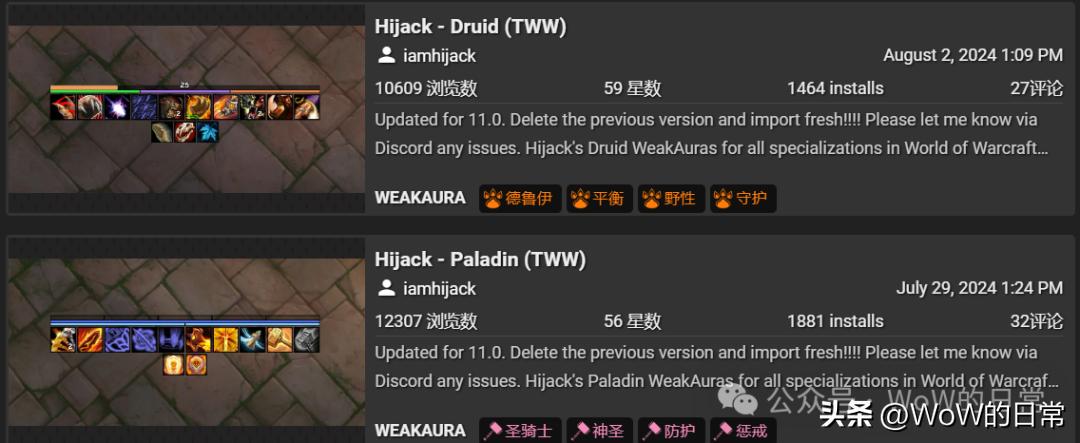Click iamhijack author name under Paladin entry

pyautogui.click(x=439, y=289)
